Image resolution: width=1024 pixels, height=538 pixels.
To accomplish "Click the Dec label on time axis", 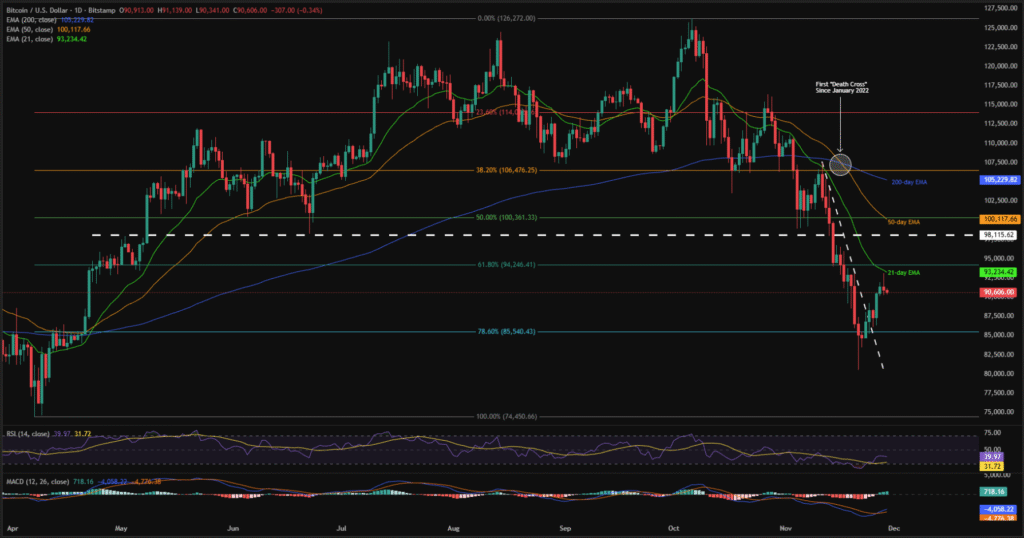I will [894, 528].
